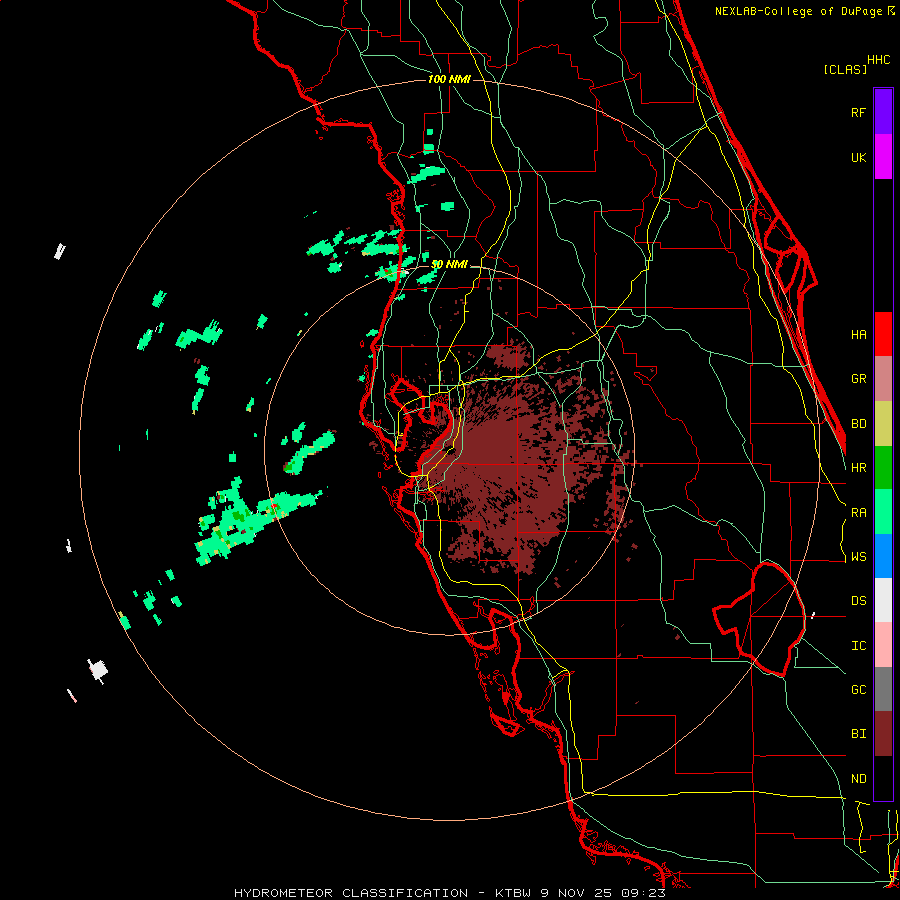Click the [CLAS] legend header

coord(845,70)
